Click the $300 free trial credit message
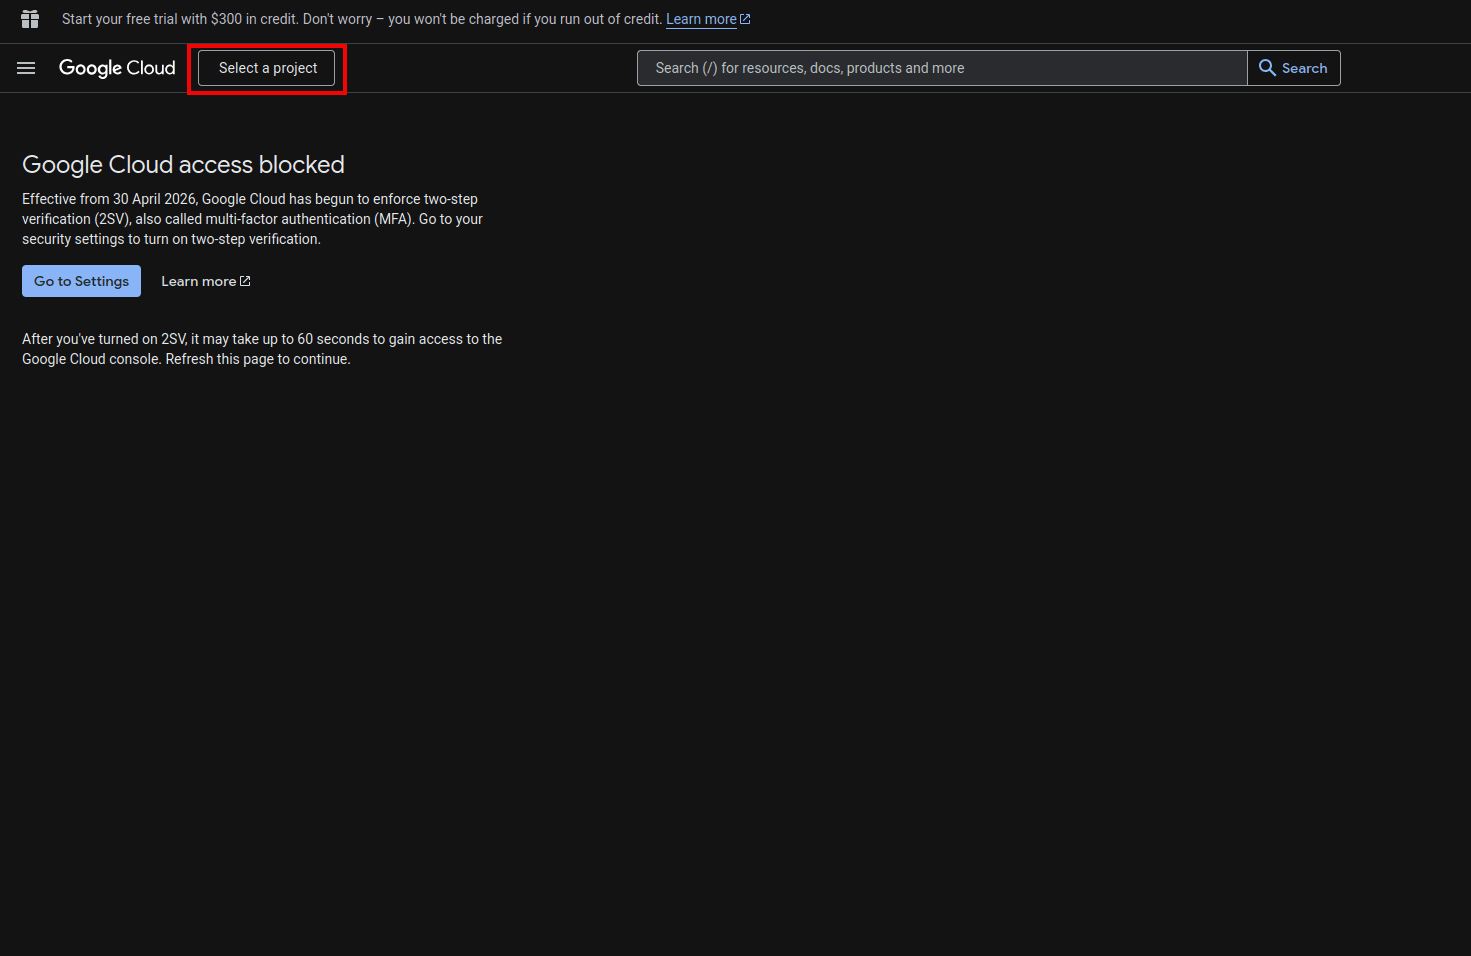The width and height of the screenshot is (1471, 956). 362,19
